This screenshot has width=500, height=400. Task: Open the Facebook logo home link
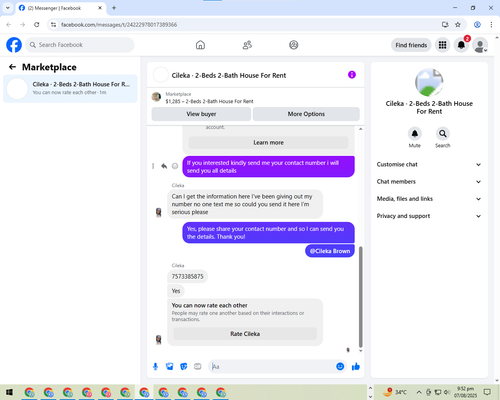point(14,45)
